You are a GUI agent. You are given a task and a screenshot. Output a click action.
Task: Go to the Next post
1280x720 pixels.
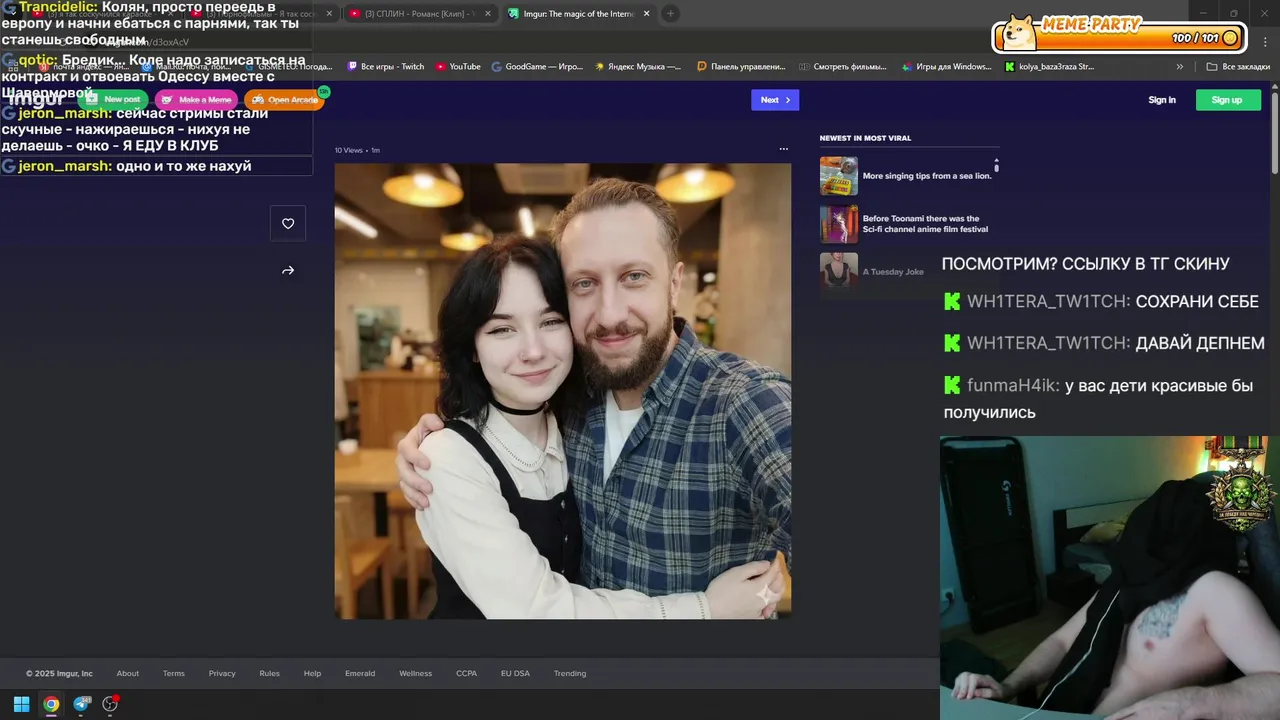[775, 100]
